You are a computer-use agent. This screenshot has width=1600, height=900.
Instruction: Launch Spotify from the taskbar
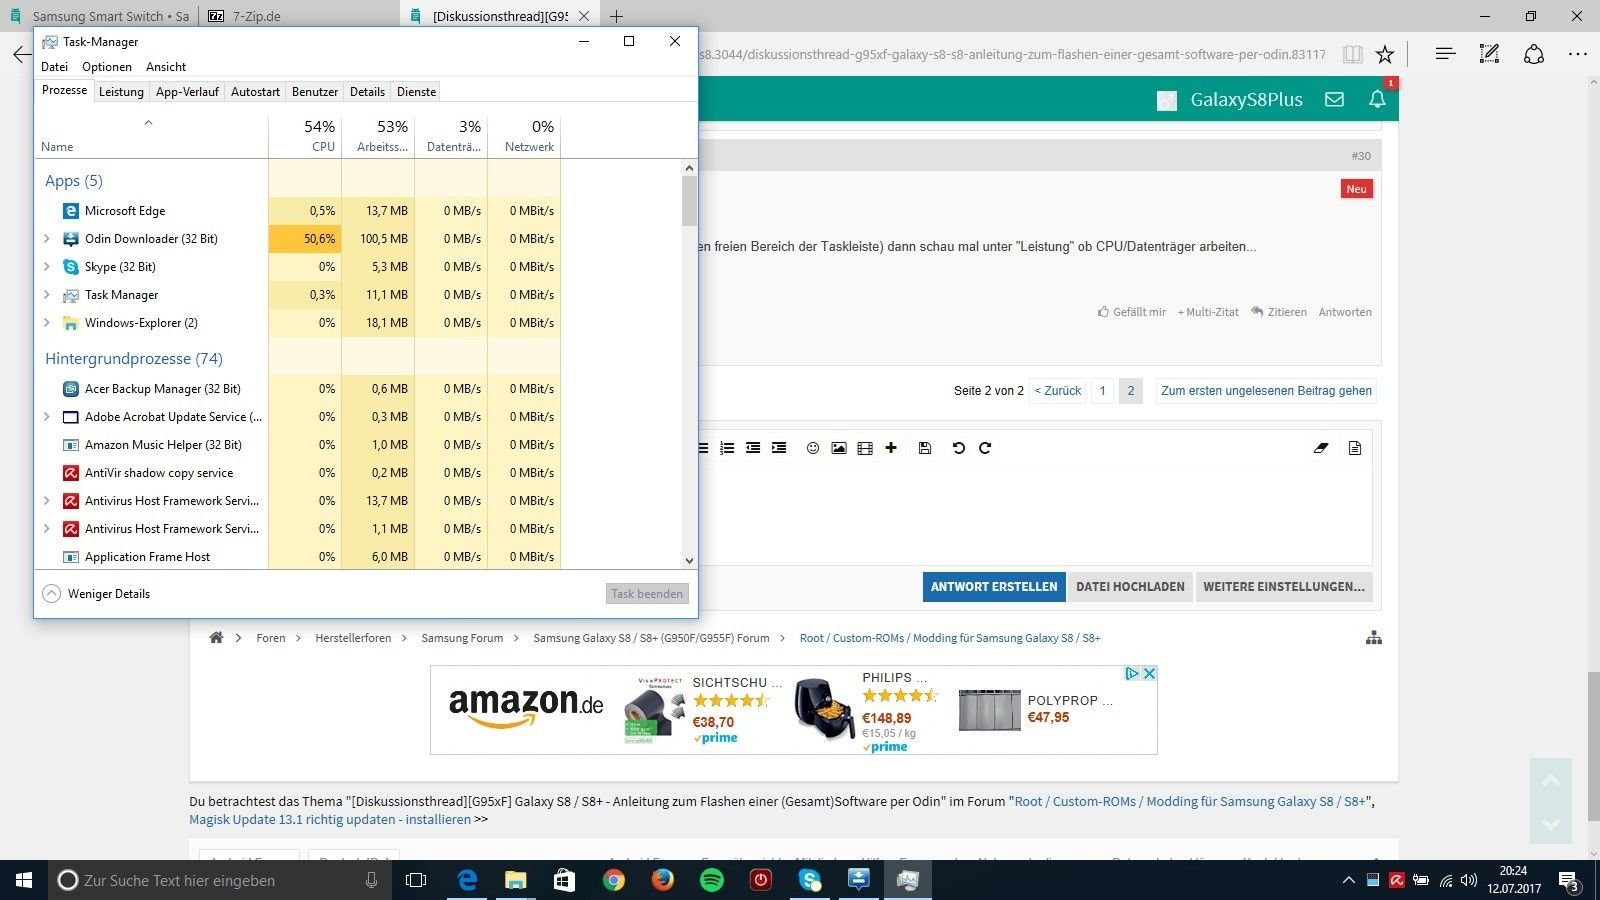click(x=712, y=880)
